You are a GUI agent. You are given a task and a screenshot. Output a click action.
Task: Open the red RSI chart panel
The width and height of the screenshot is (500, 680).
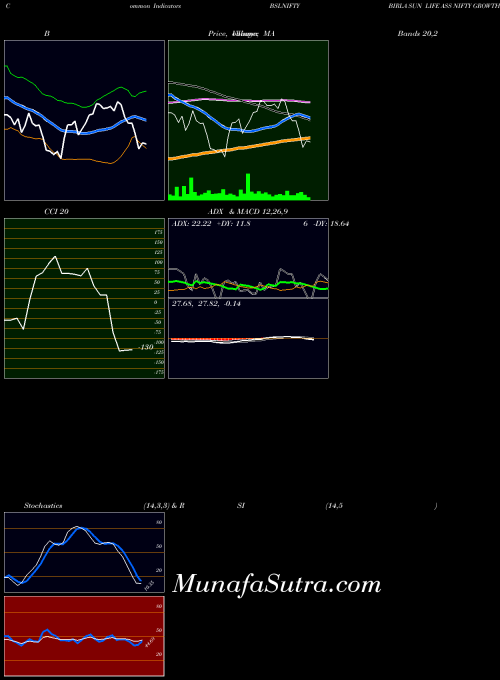tap(85, 636)
